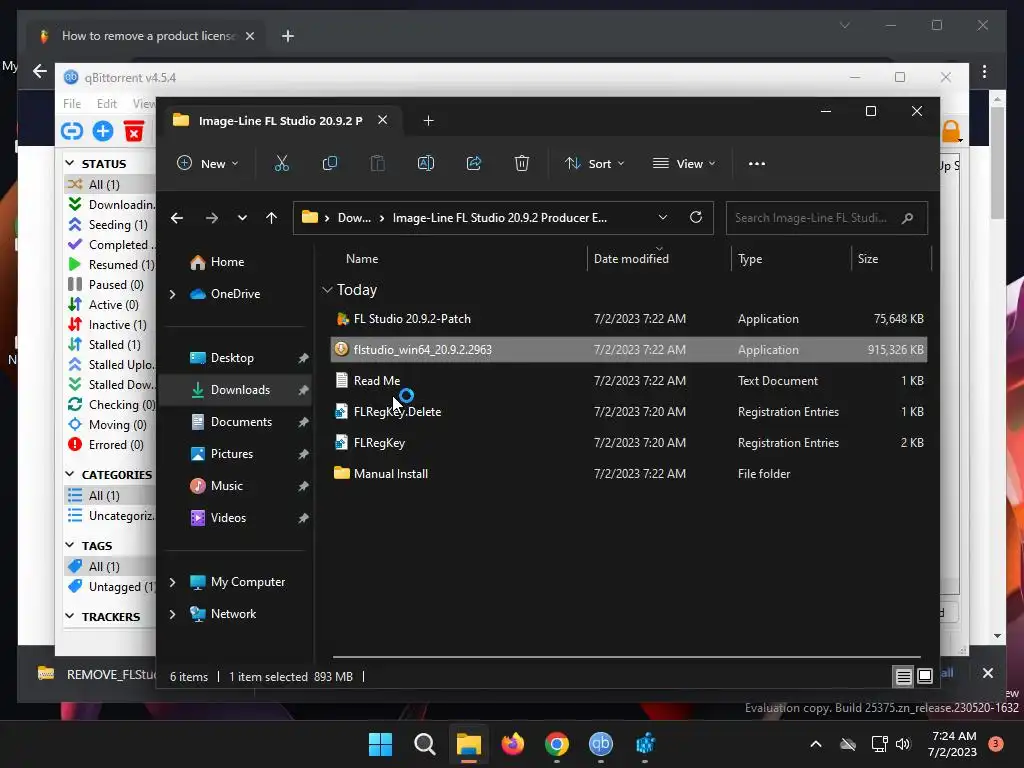The width and height of the screenshot is (1024, 768).
Task: Switch to large thumbnails view icon in status bar
Action: click(925, 677)
